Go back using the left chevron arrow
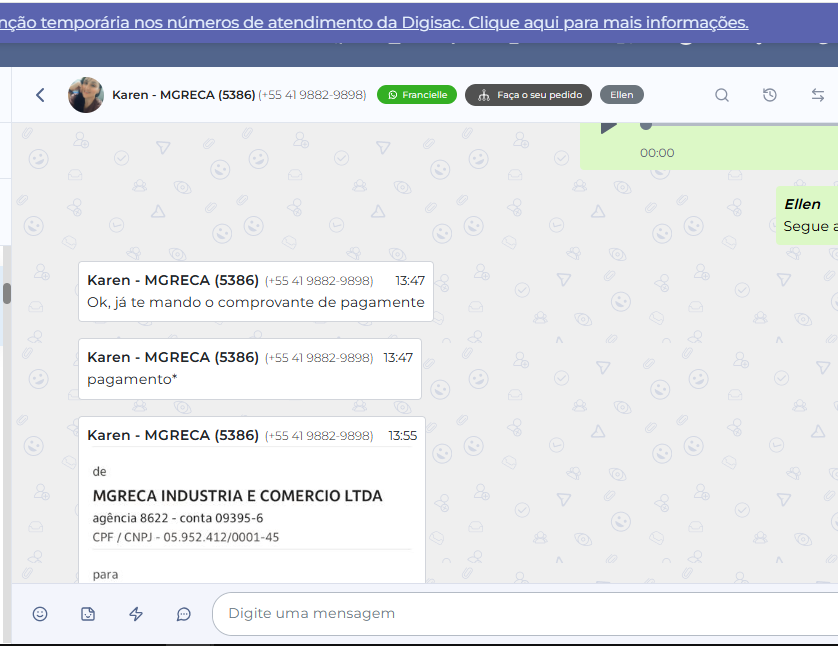The height and width of the screenshot is (646, 838). point(40,95)
